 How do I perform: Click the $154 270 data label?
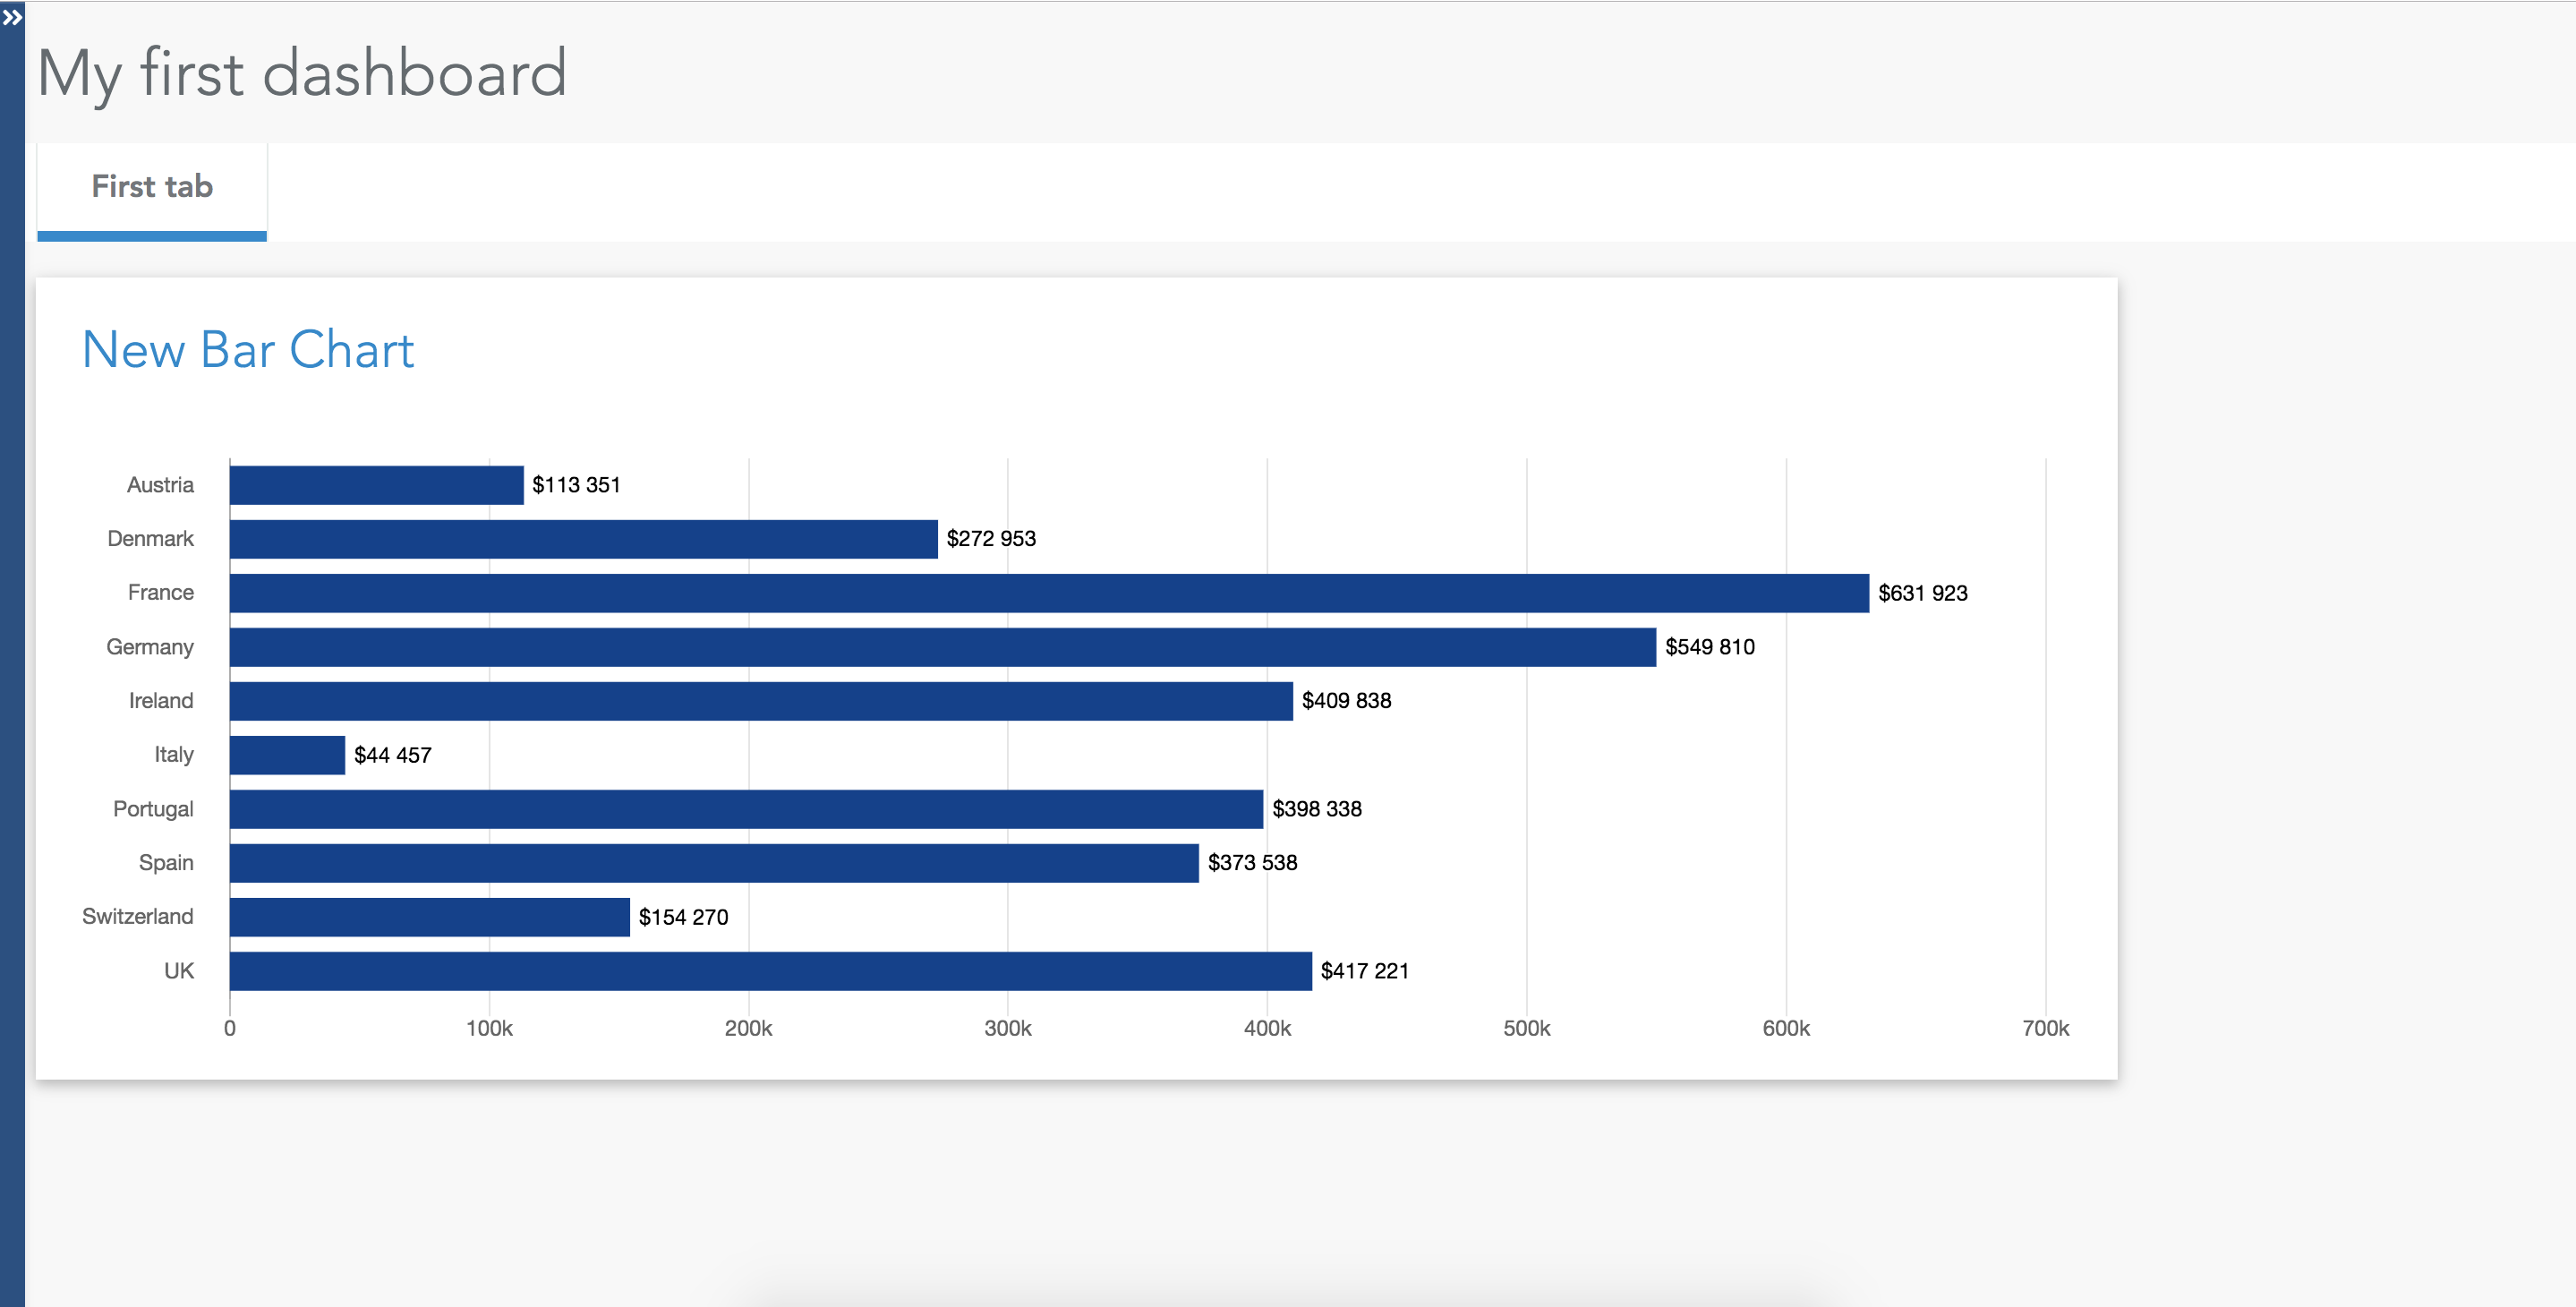coord(684,917)
